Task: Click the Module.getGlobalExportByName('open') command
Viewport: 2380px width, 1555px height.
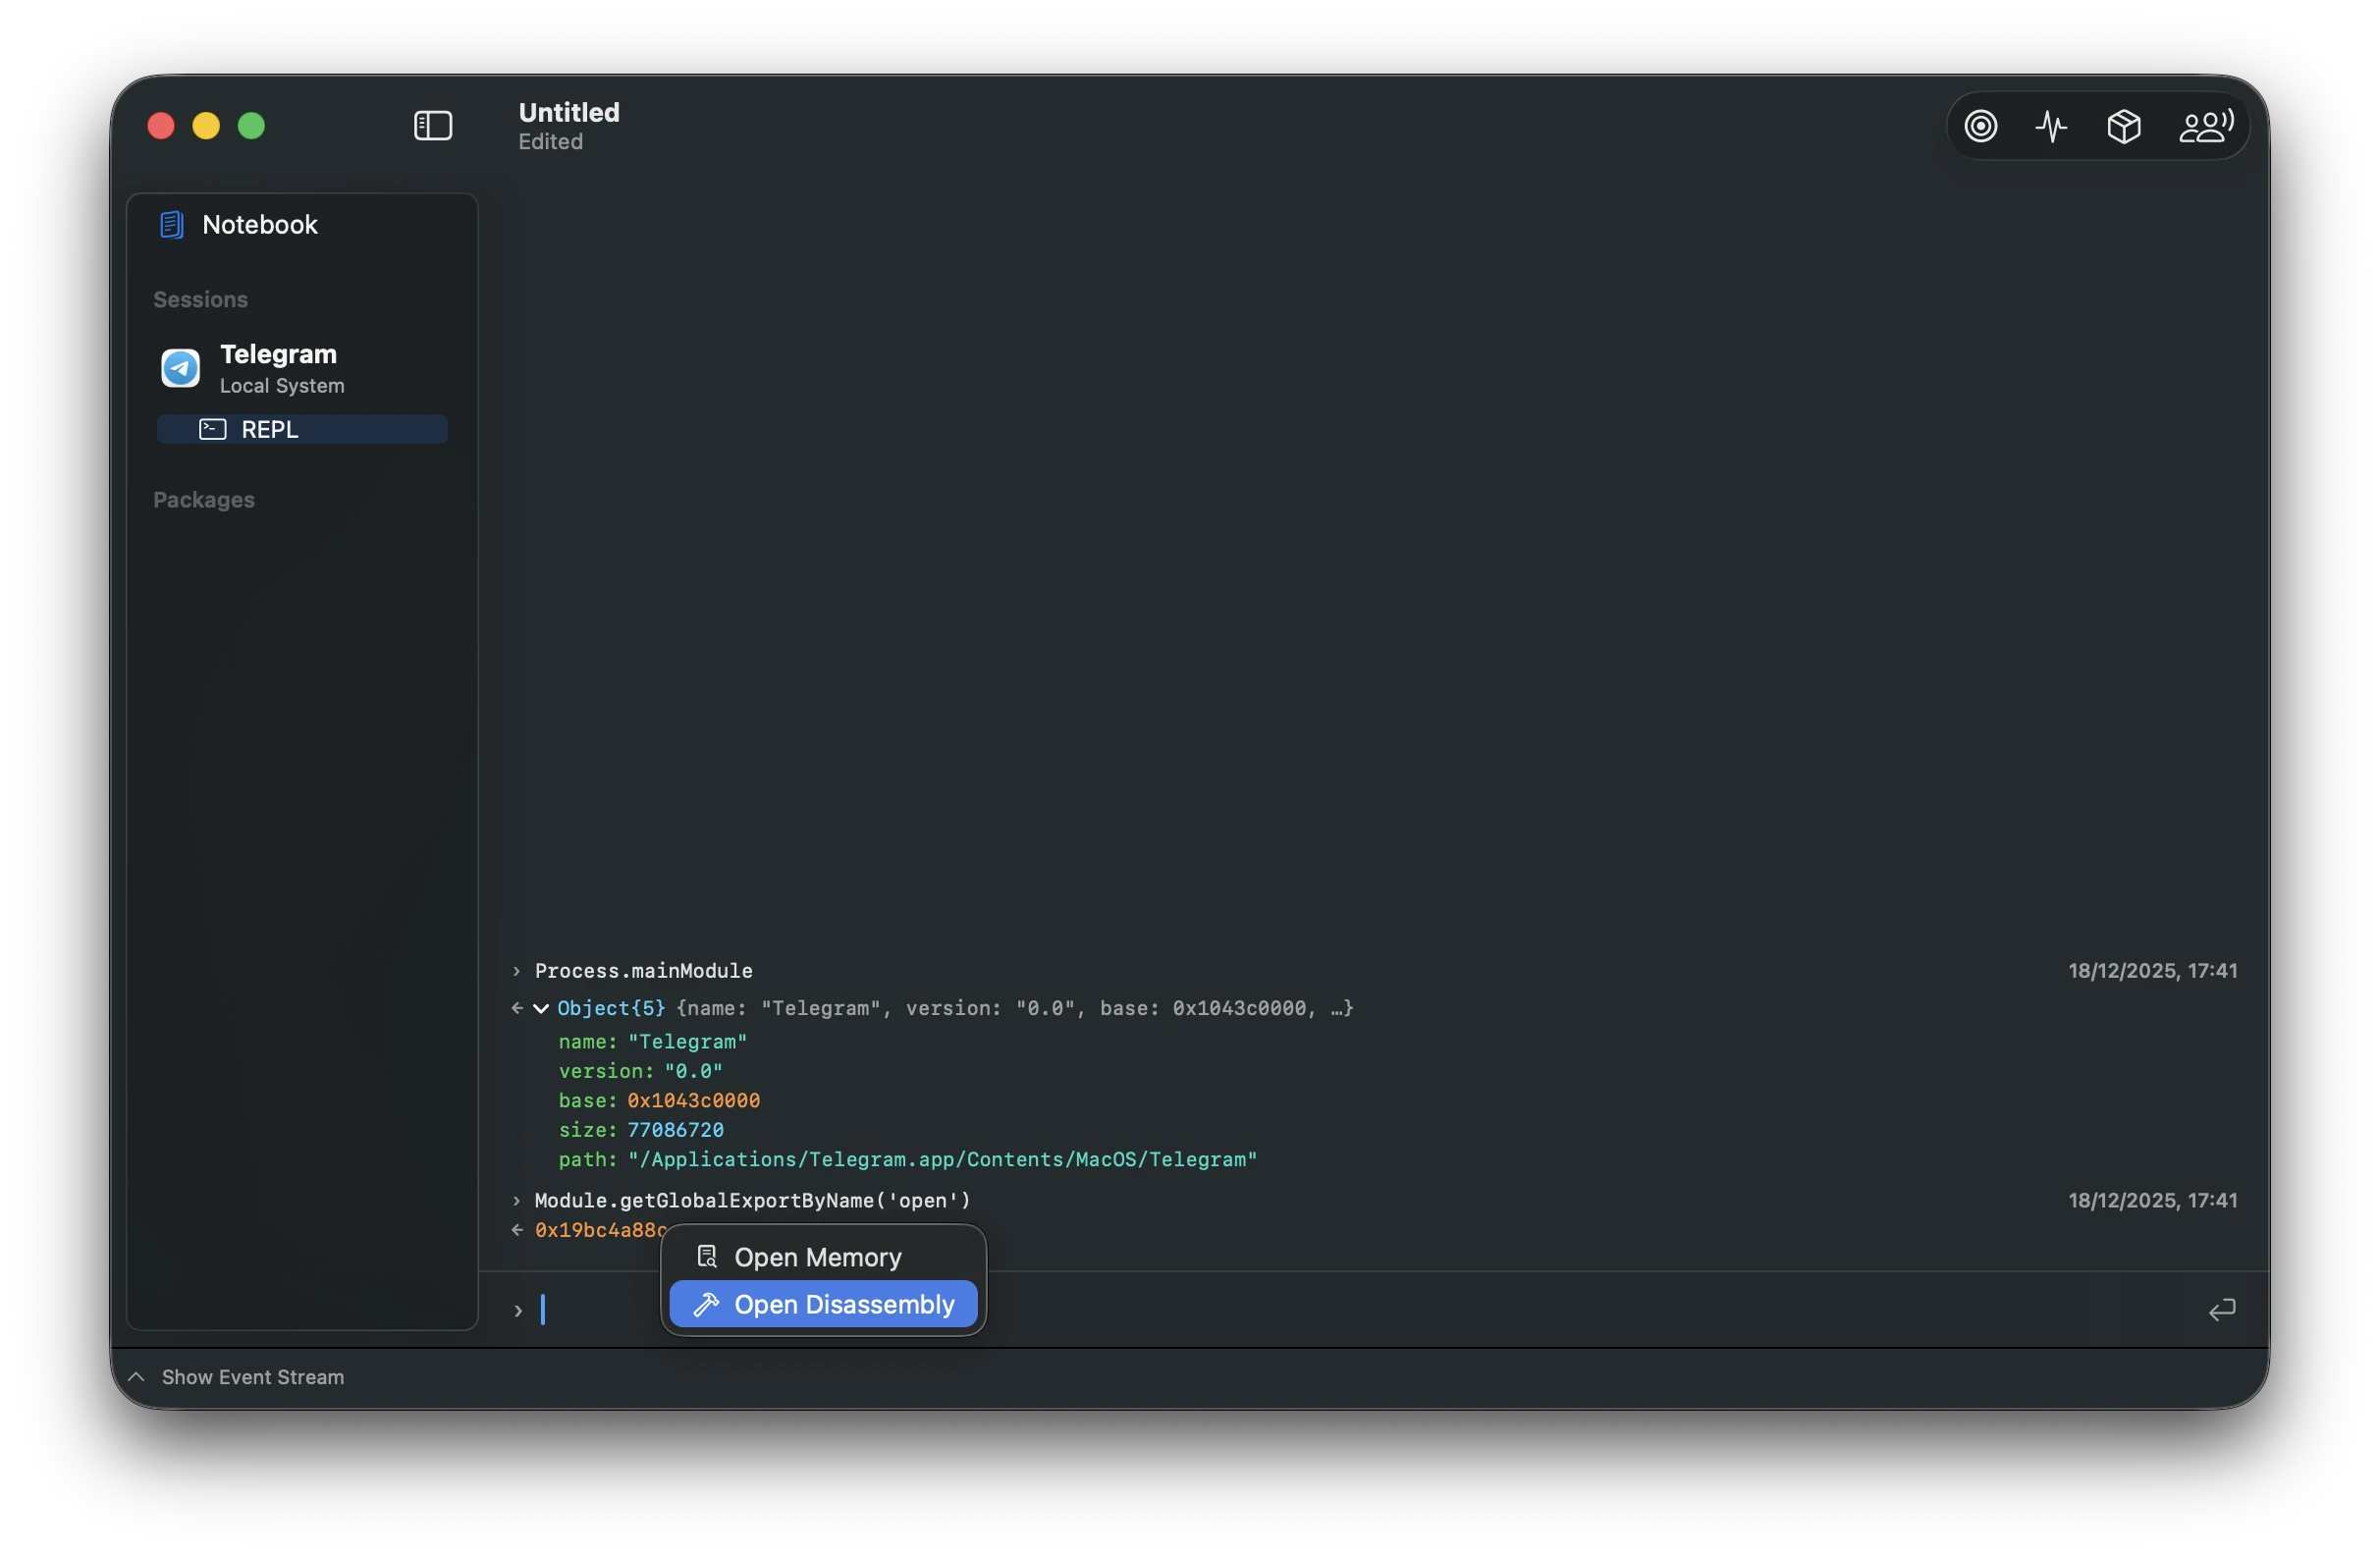Action: 752,1201
